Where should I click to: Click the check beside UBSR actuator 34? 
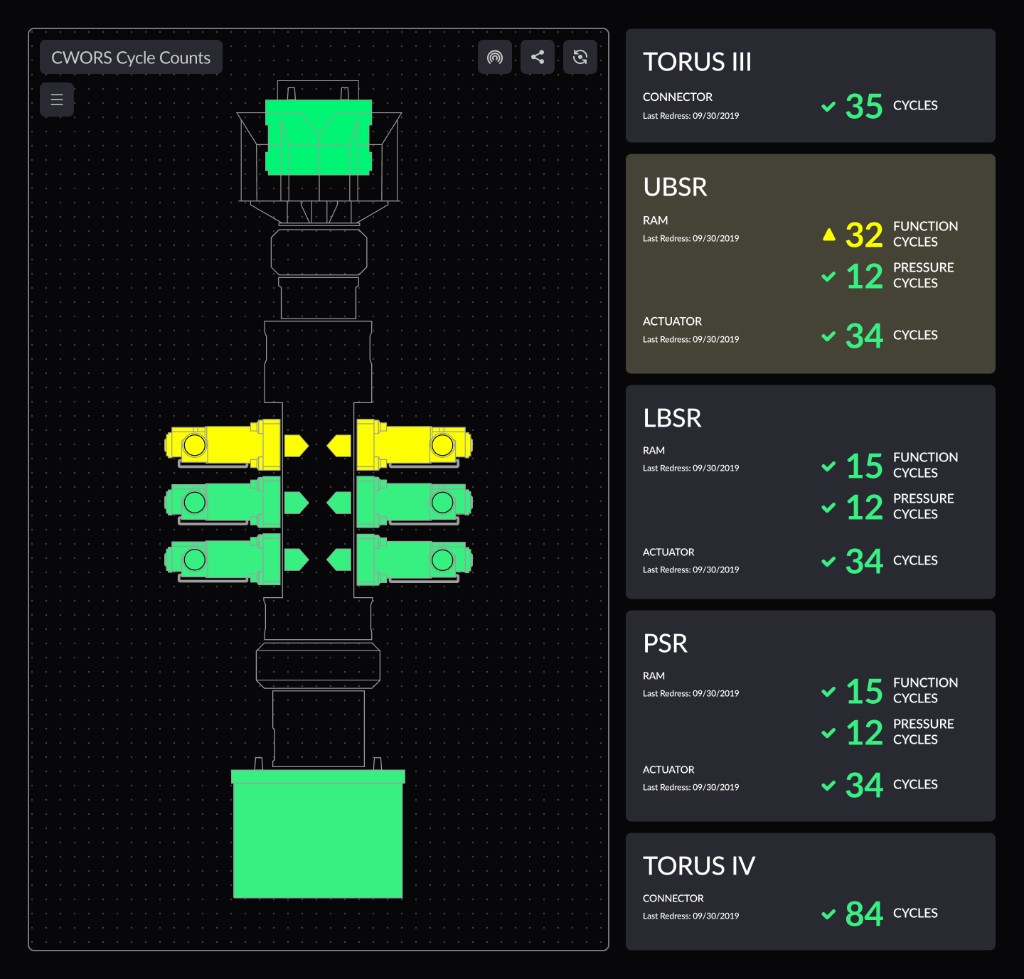tap(829, 336)
